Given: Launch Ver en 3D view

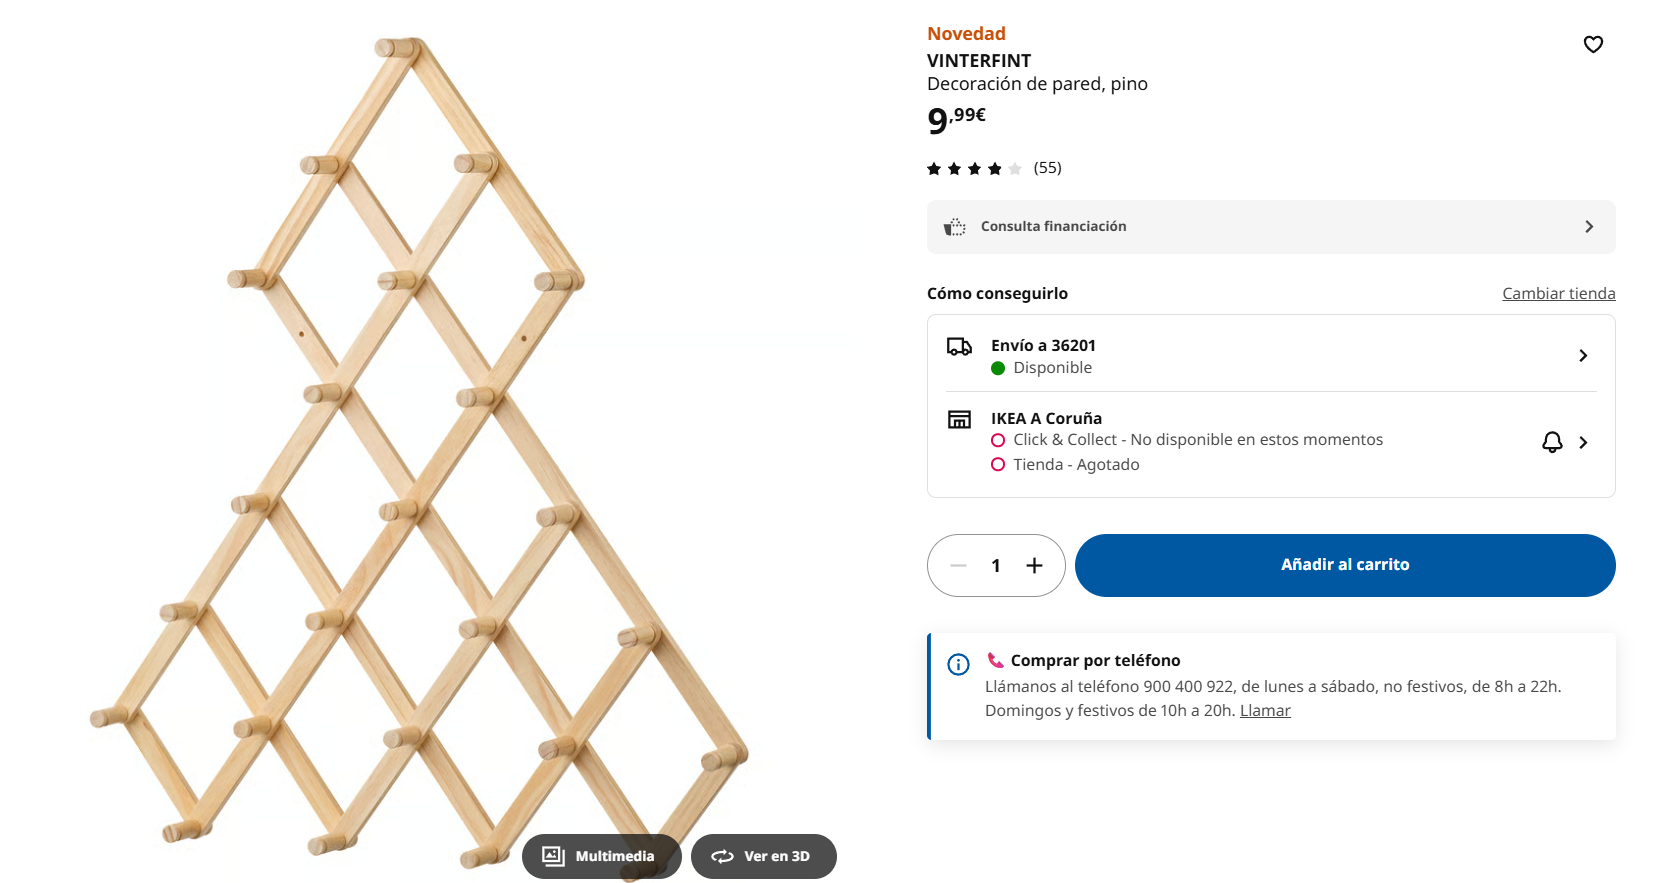Looking at the screenshot, I should click(x=763, y=856).
